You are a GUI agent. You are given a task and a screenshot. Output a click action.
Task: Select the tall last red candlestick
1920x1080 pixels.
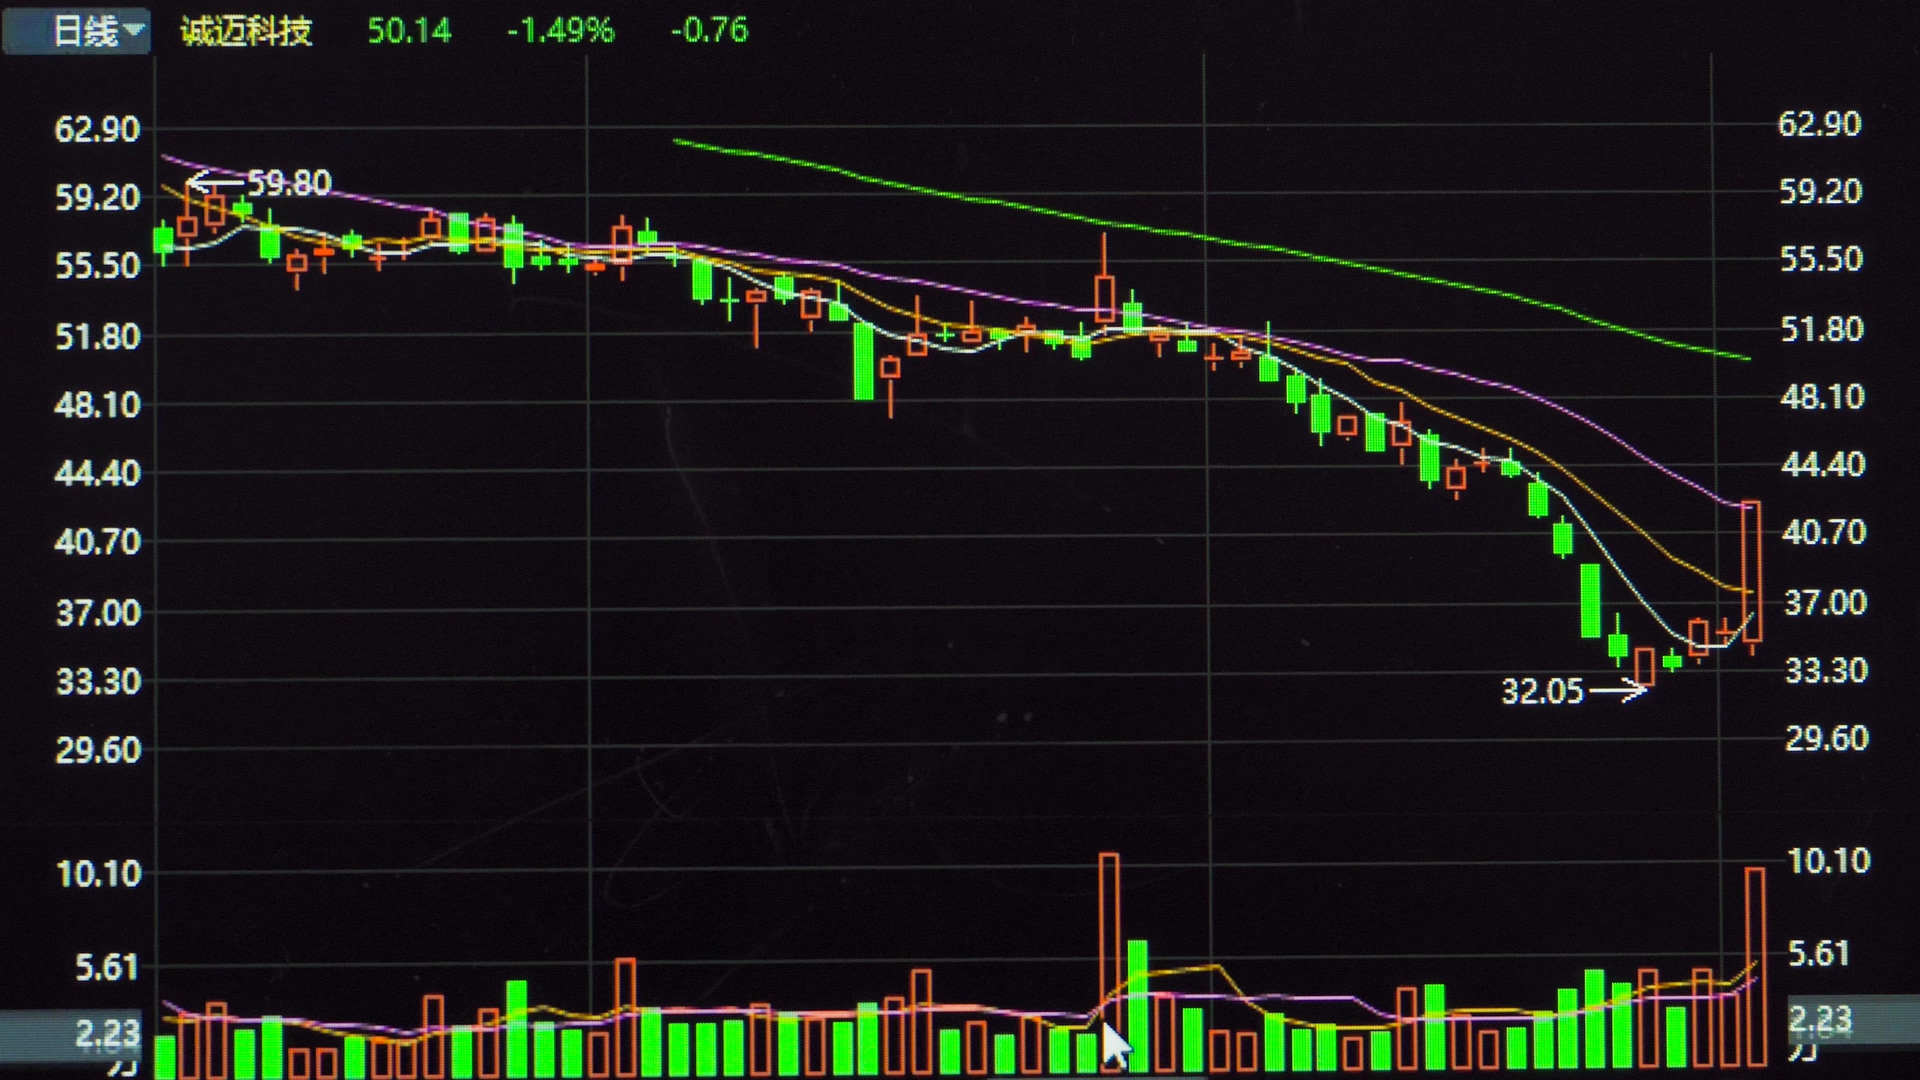(1751, 570)
